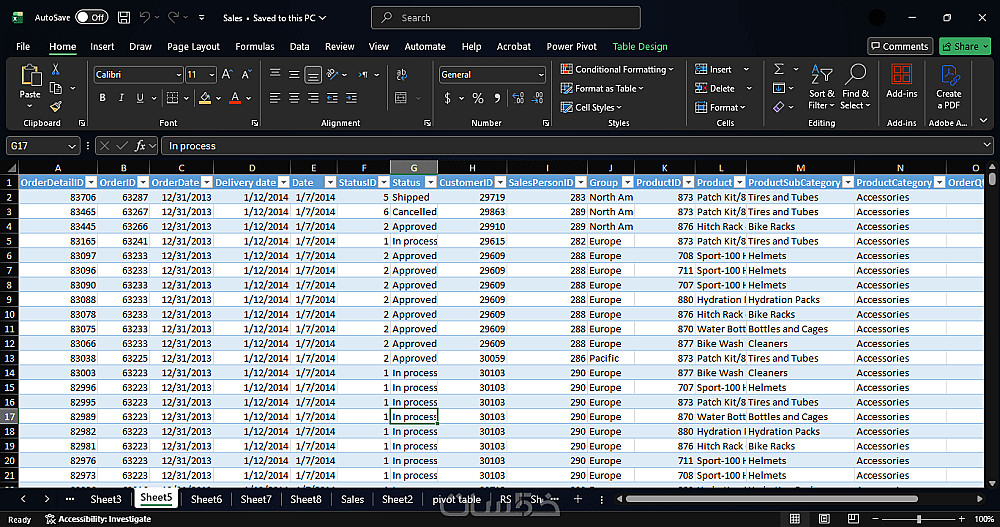The height and width of the screenshot is (527, 1000).
Task: Open the Add-ins button in the ribbon
Action: [x=901, y=81]
